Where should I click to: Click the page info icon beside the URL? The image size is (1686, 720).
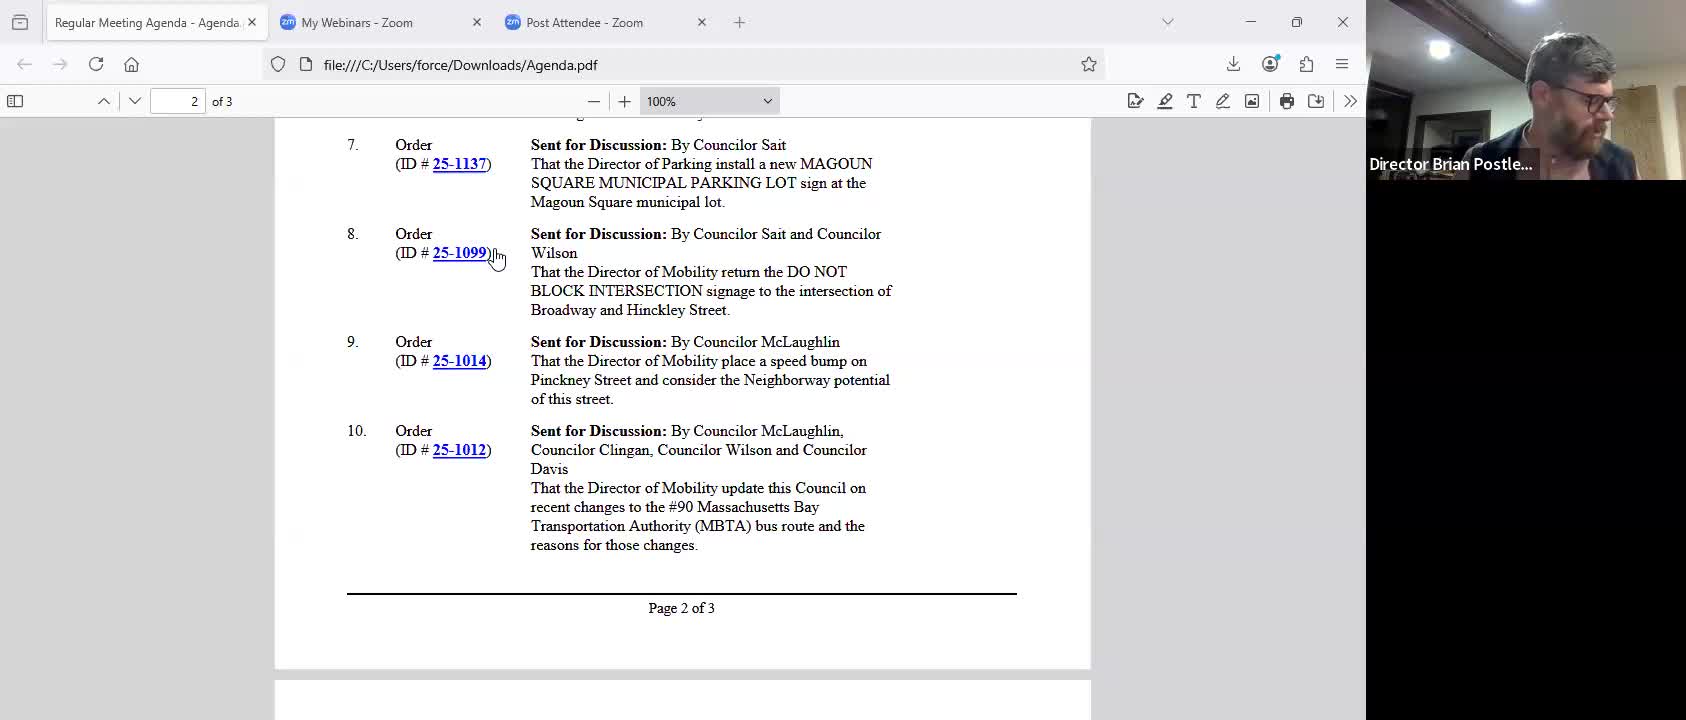pyautogui.click(x=306, y=64)
